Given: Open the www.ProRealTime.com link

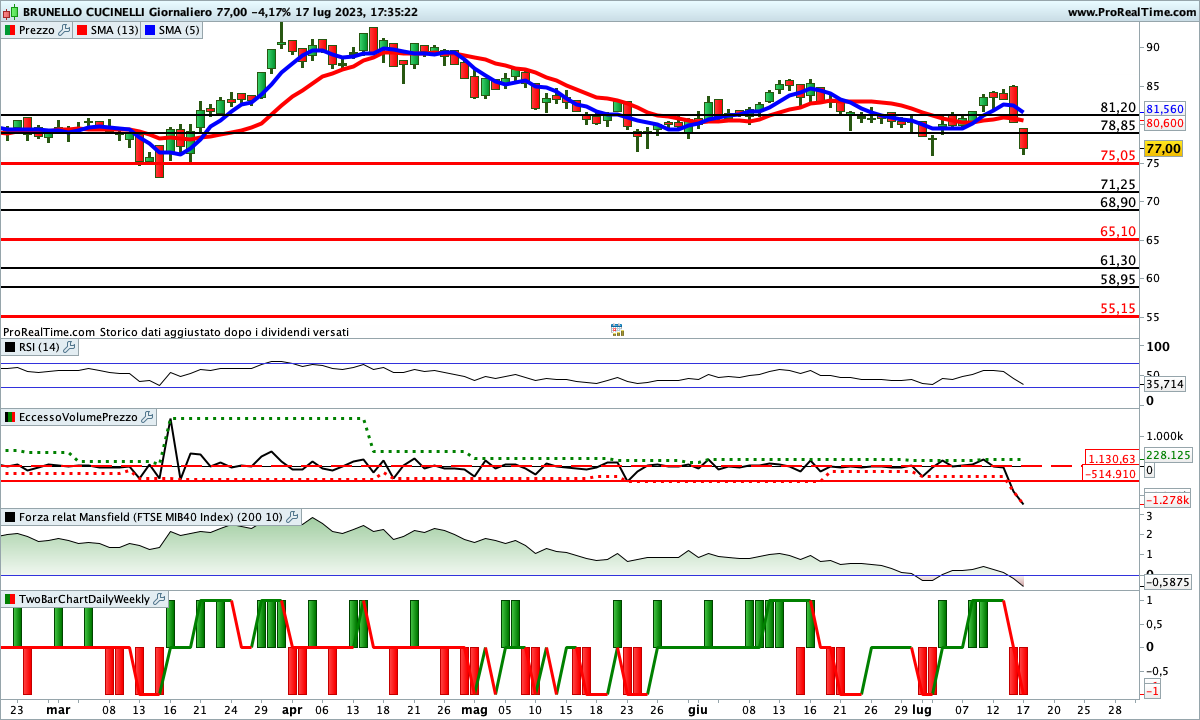Looking at the screenshot, I should pyautogui.click(x=1132, y=12).
